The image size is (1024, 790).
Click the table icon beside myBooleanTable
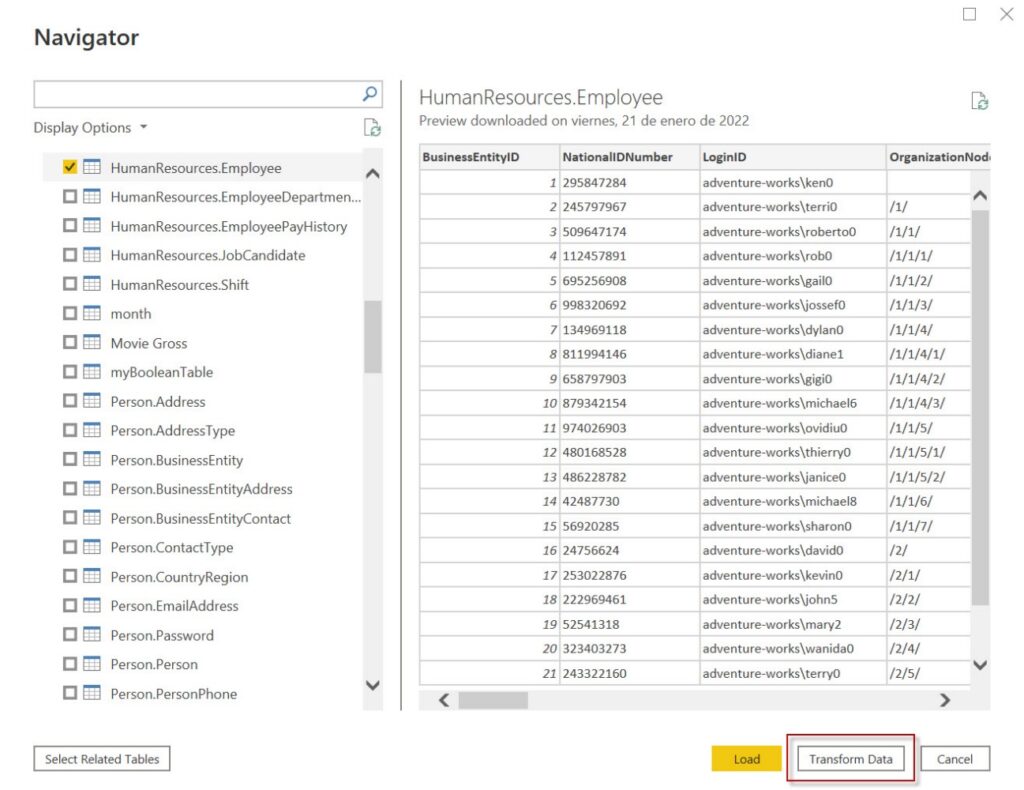[x=94, y=372]
